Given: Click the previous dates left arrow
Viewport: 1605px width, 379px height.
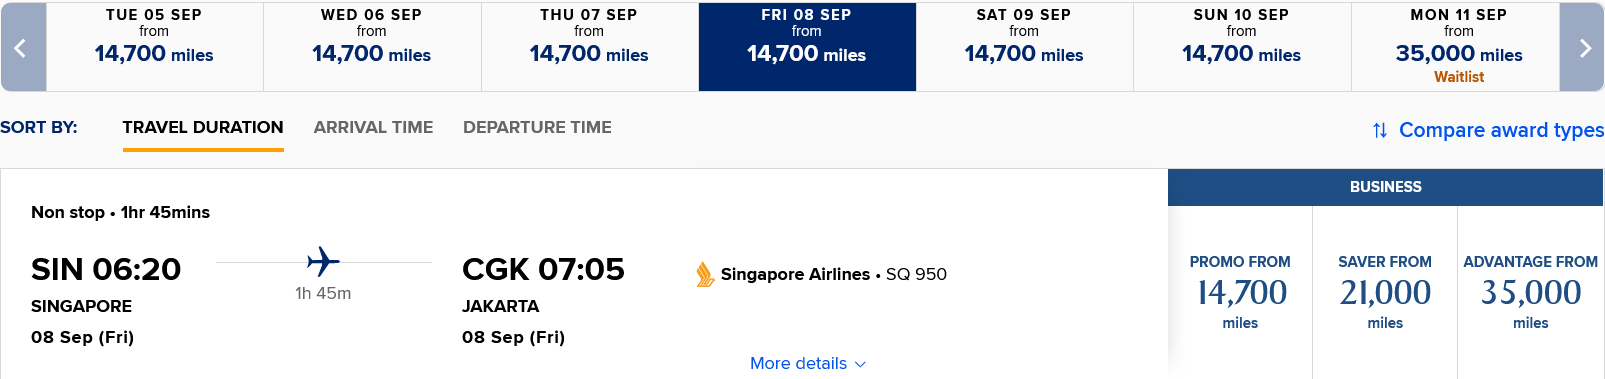Looking at the screenshot, I should tap(22, 47).
